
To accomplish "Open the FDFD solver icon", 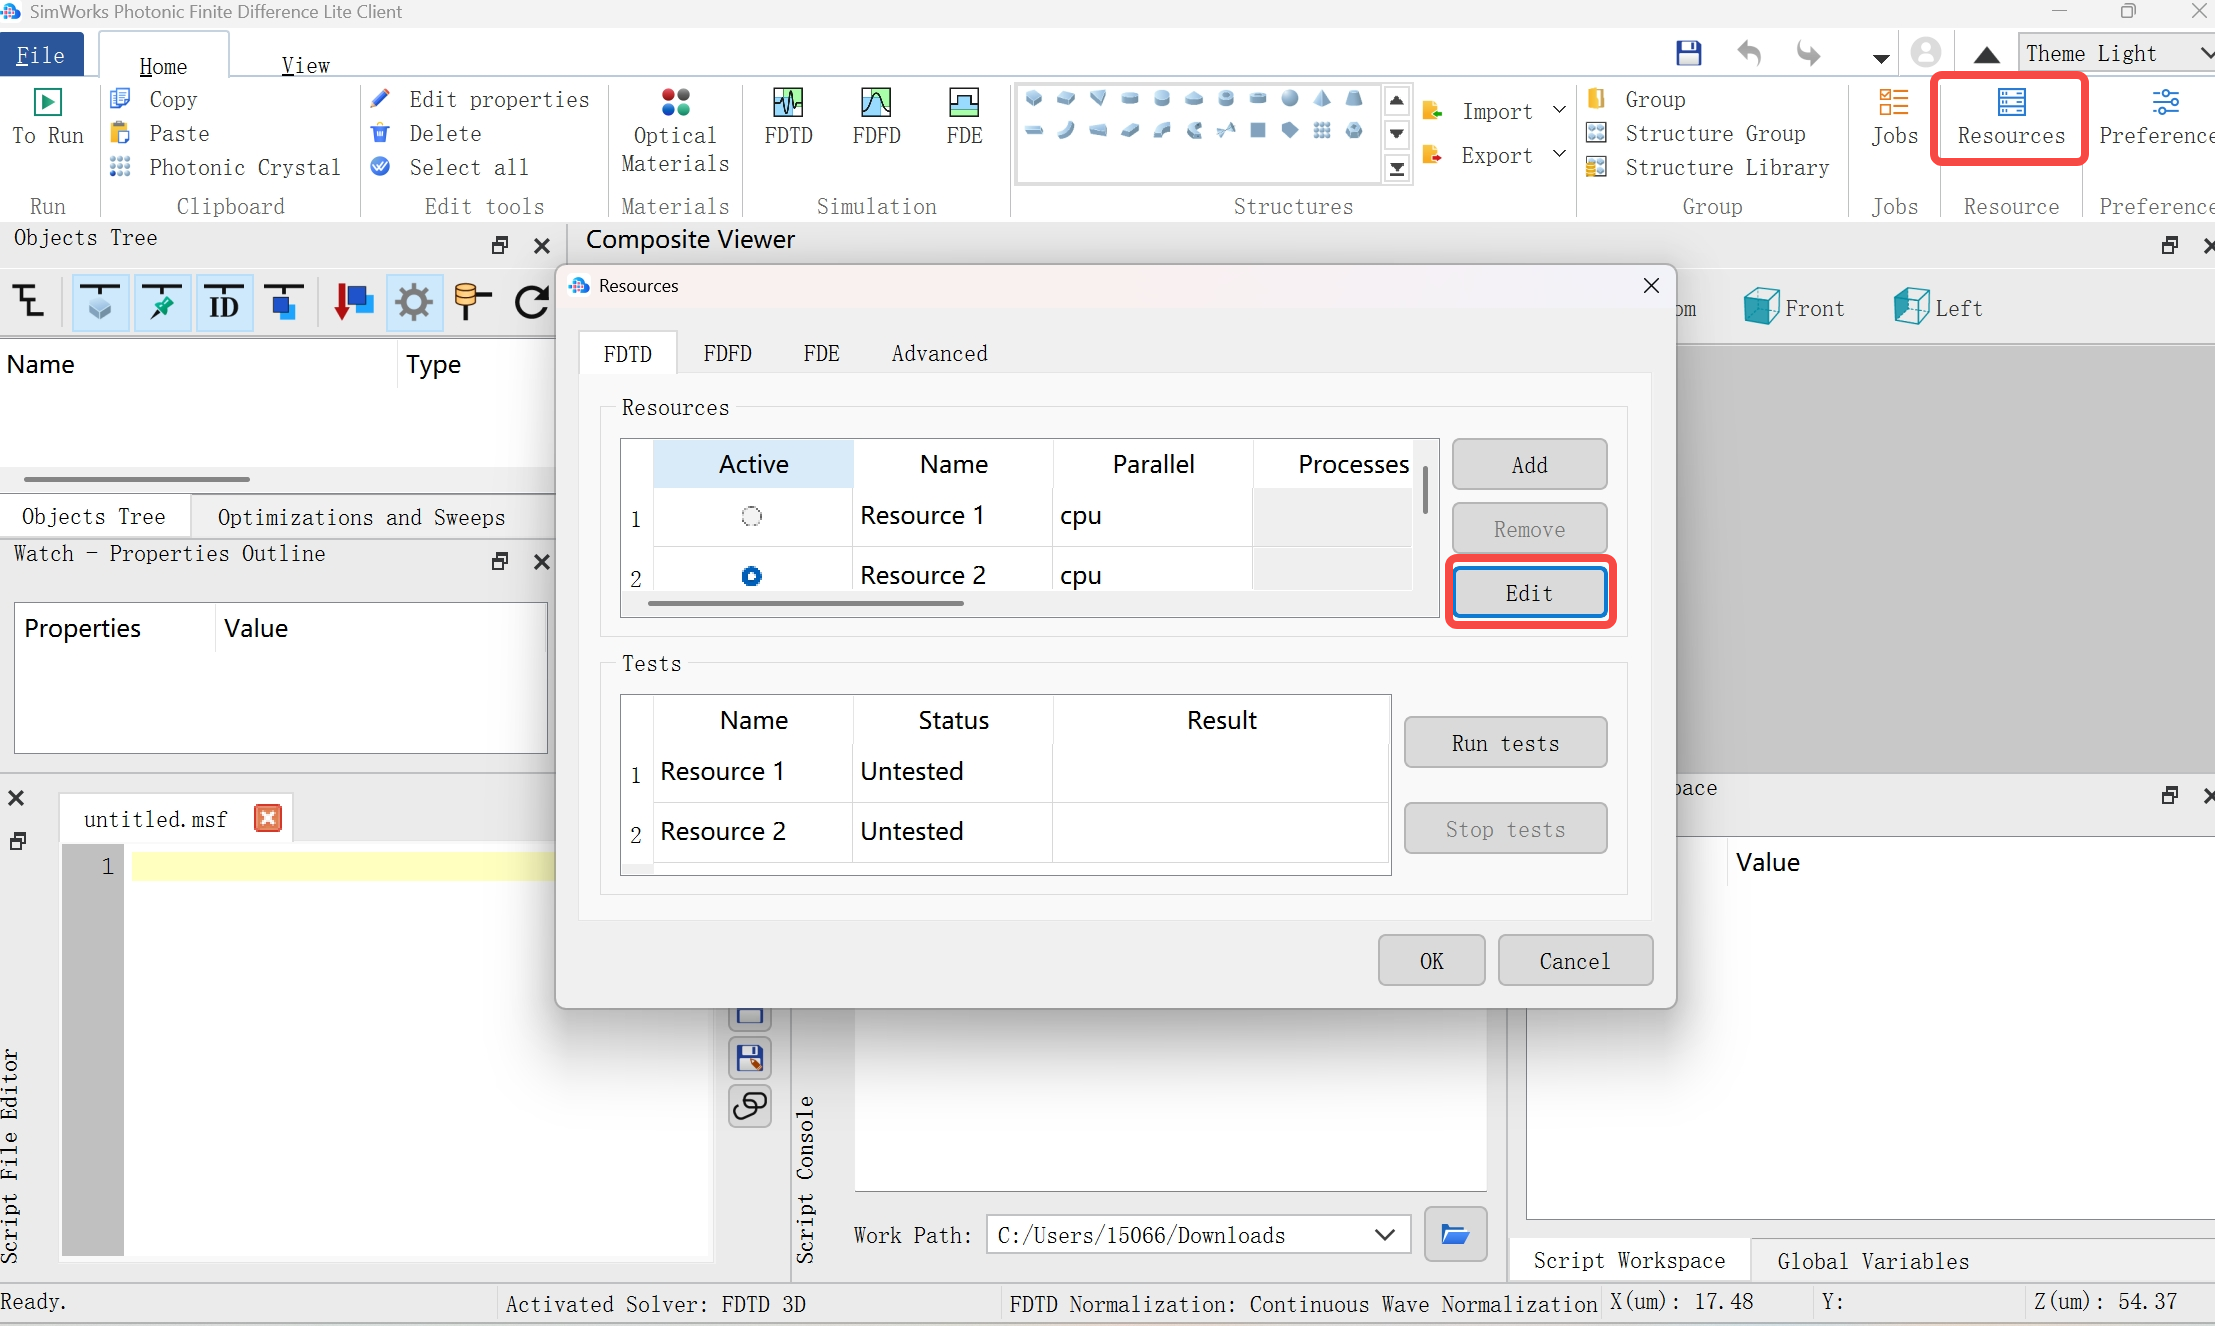I will pyautogui.click(x=876, y=116).
